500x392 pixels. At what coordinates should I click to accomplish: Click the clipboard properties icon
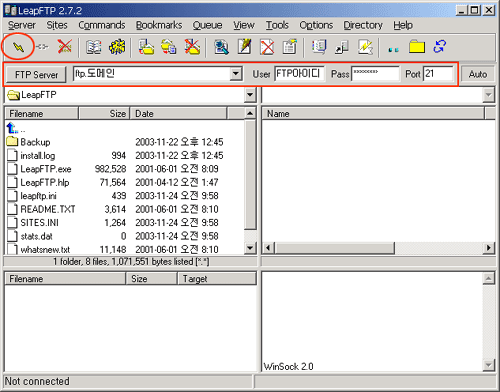[x=290, y=47]
